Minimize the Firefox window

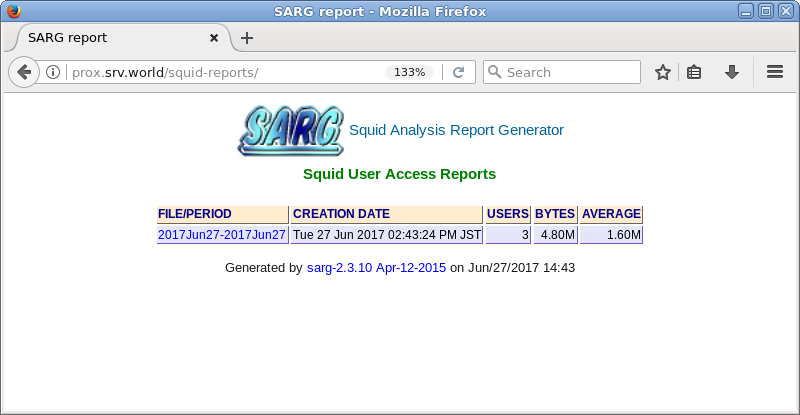click(745, 11)
